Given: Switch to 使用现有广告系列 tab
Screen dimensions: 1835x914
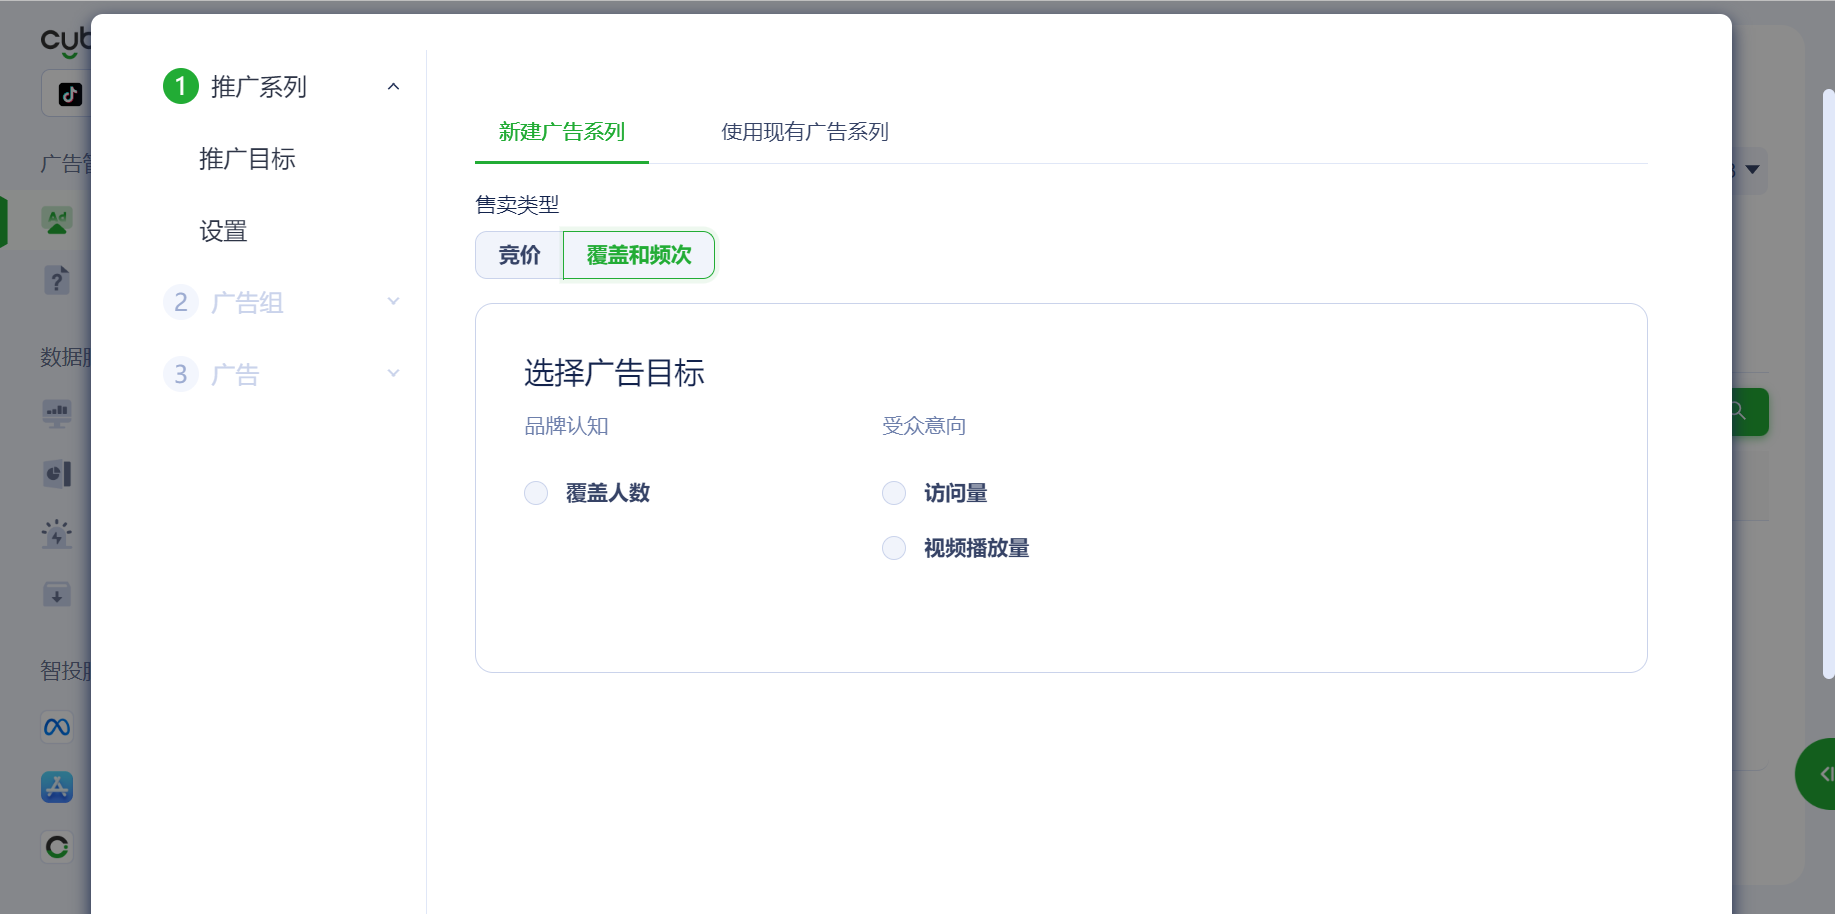Looking at the screenshot, I should coord(804,132).
